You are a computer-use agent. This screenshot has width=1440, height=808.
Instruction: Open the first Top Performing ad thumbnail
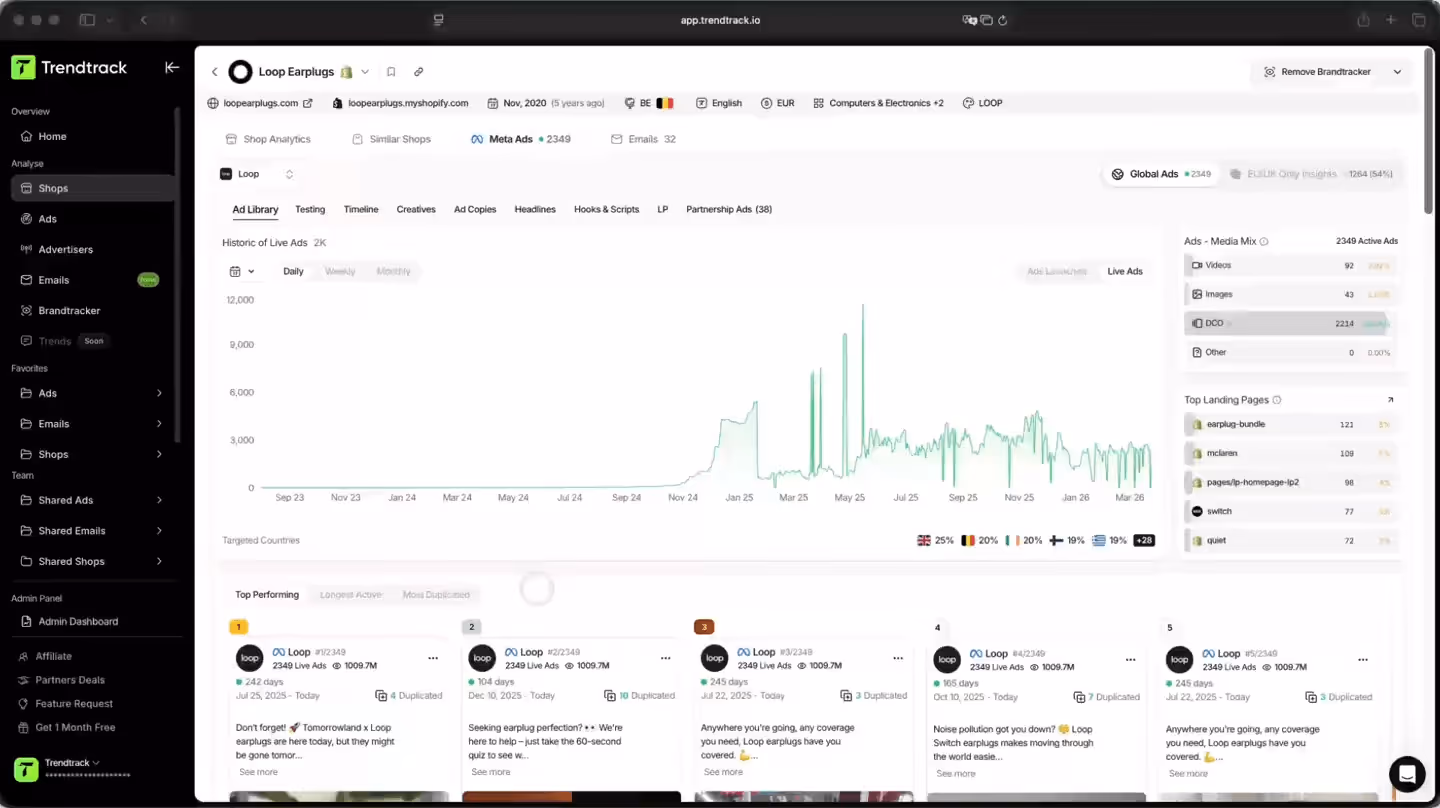pyautogui.click(x=339, y=797)
